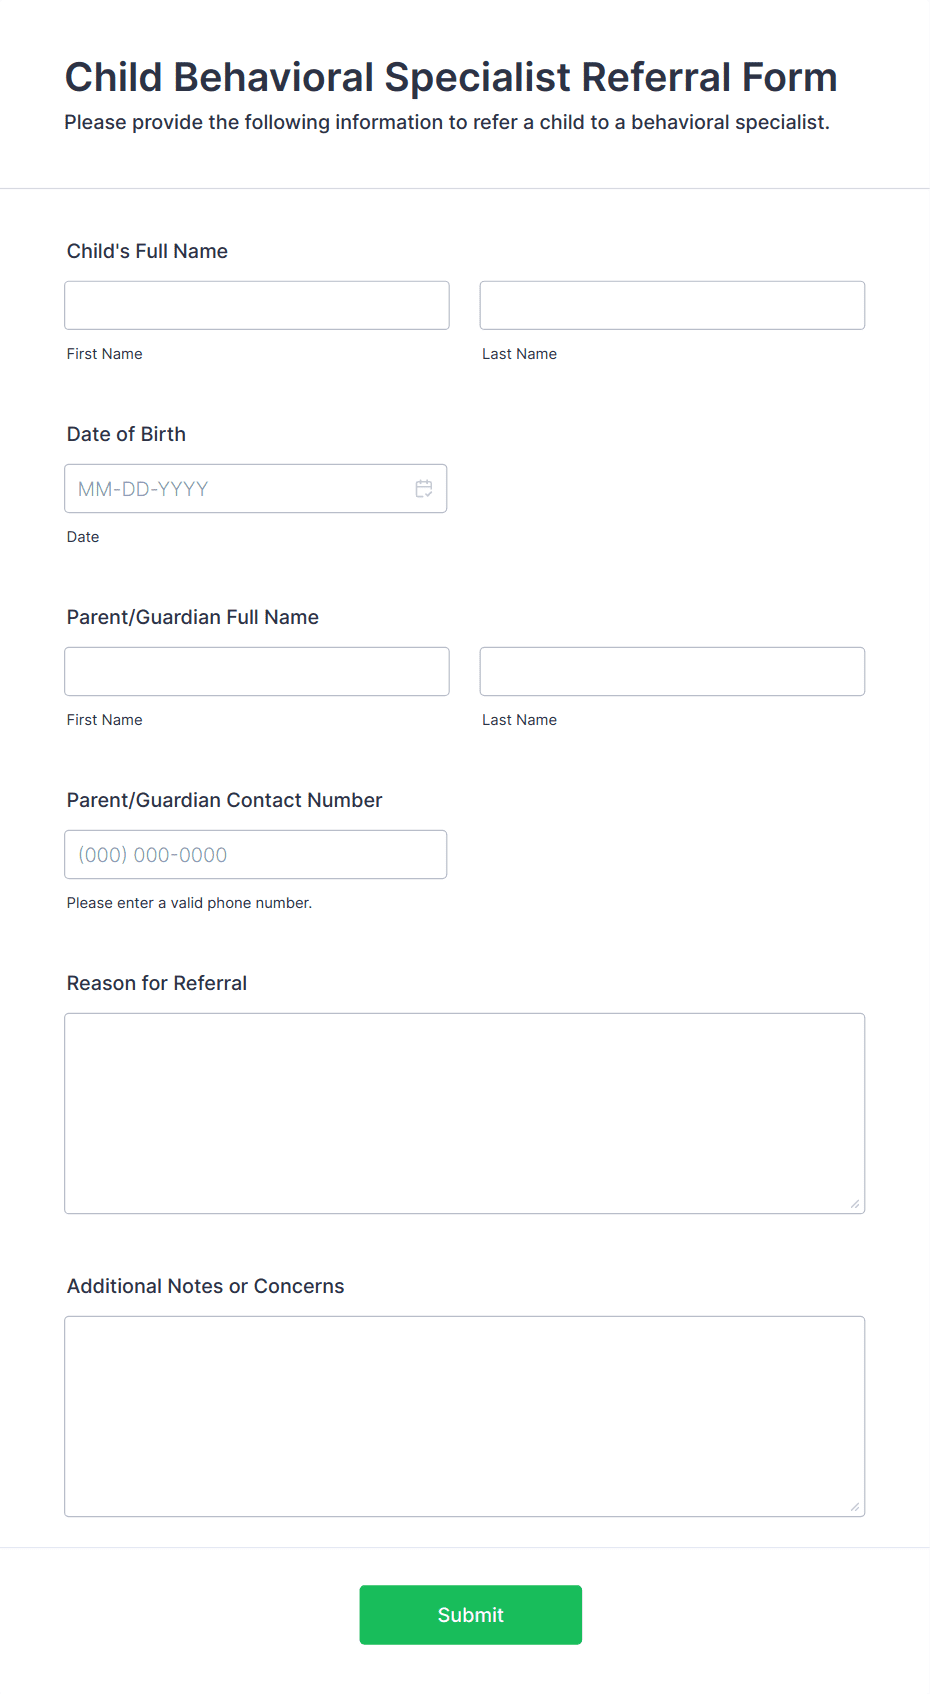The height and width of the screenshot is (1694, 930).
Task: Click the "Additional Notes or Concerns" label
Action: [x=205, y=1286]
